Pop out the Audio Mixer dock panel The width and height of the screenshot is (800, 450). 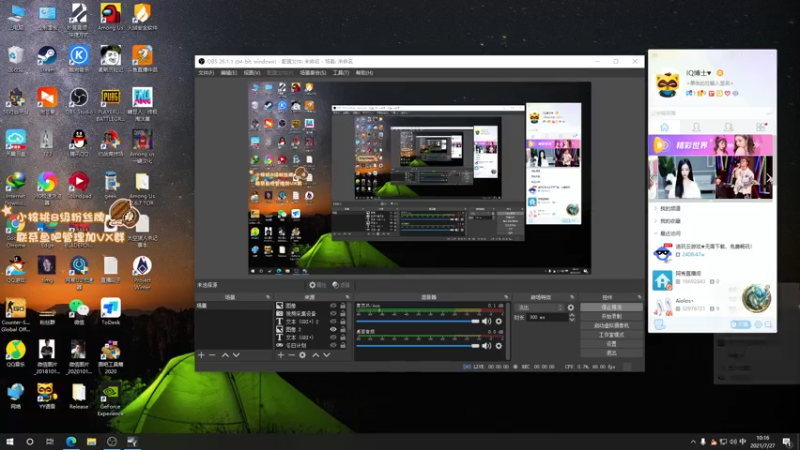[x=506, y=297]
